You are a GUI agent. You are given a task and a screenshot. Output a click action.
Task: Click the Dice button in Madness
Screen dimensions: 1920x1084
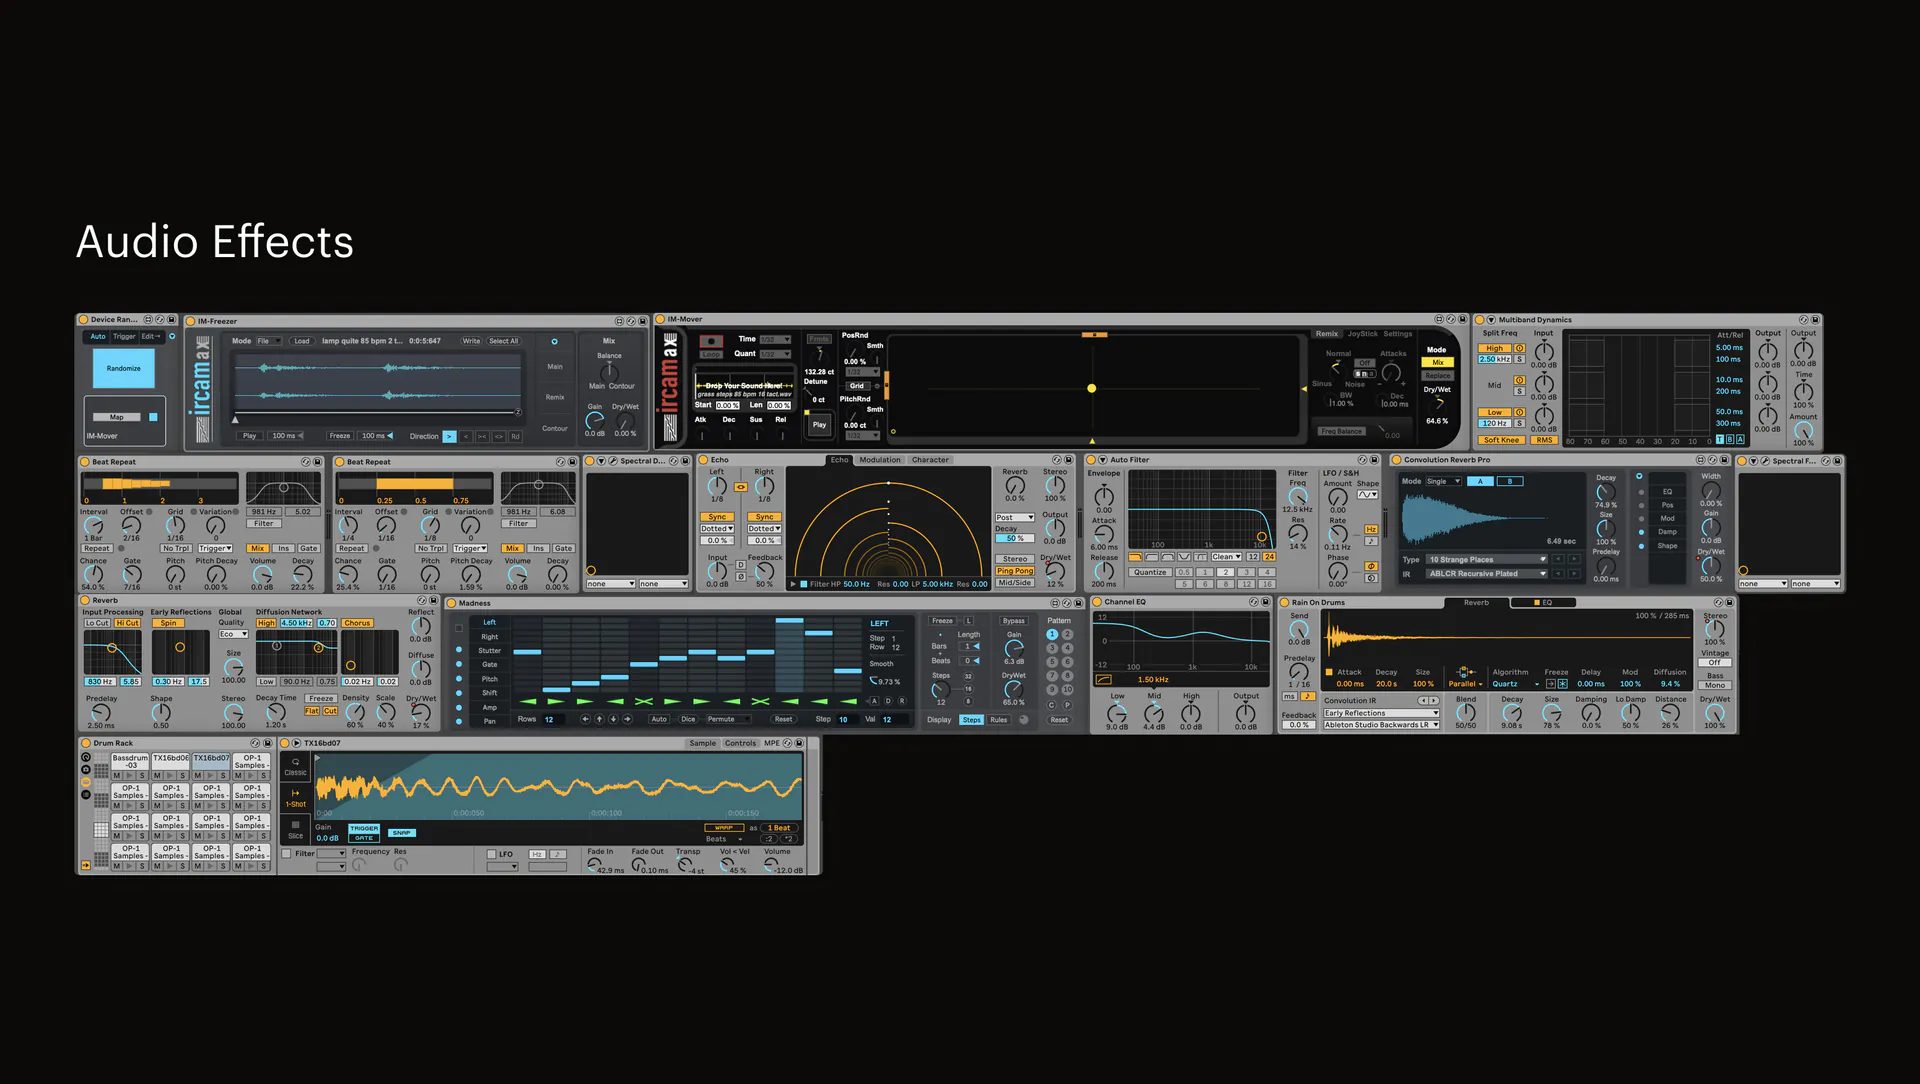click(x=688, y=719)
